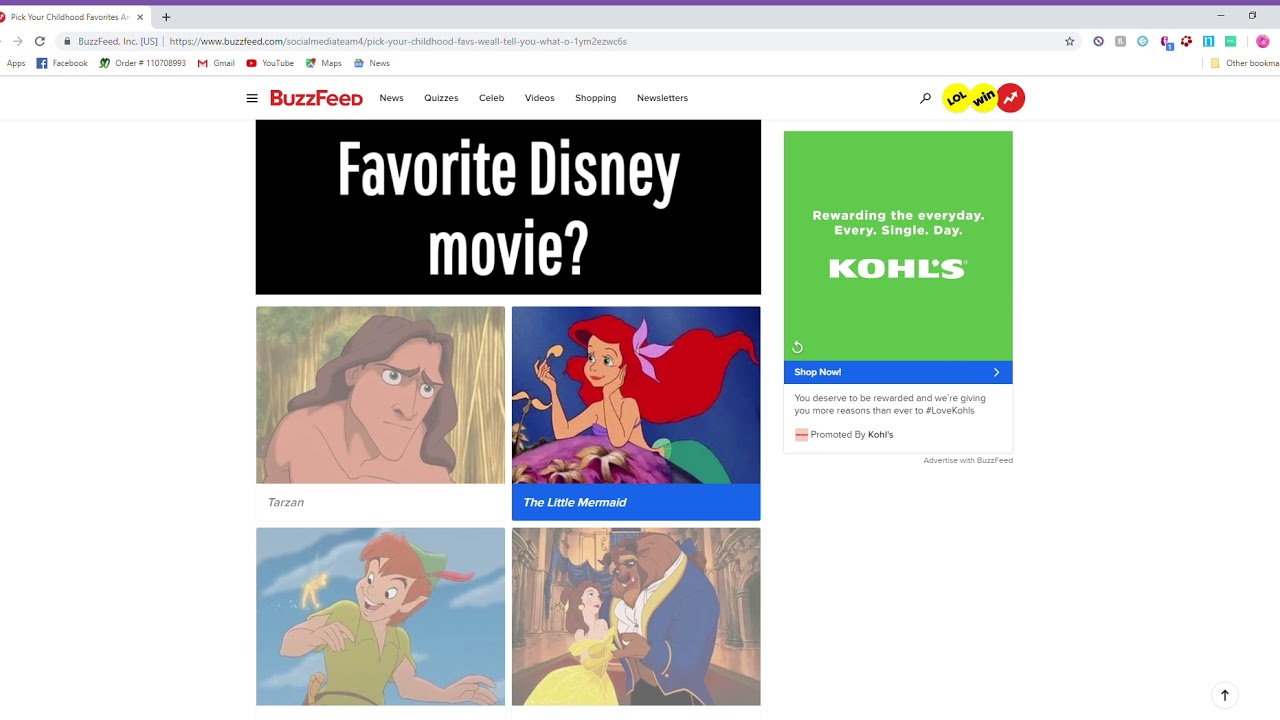Click the green Kohl's ad banner
1280x720 pixels.
898,246
